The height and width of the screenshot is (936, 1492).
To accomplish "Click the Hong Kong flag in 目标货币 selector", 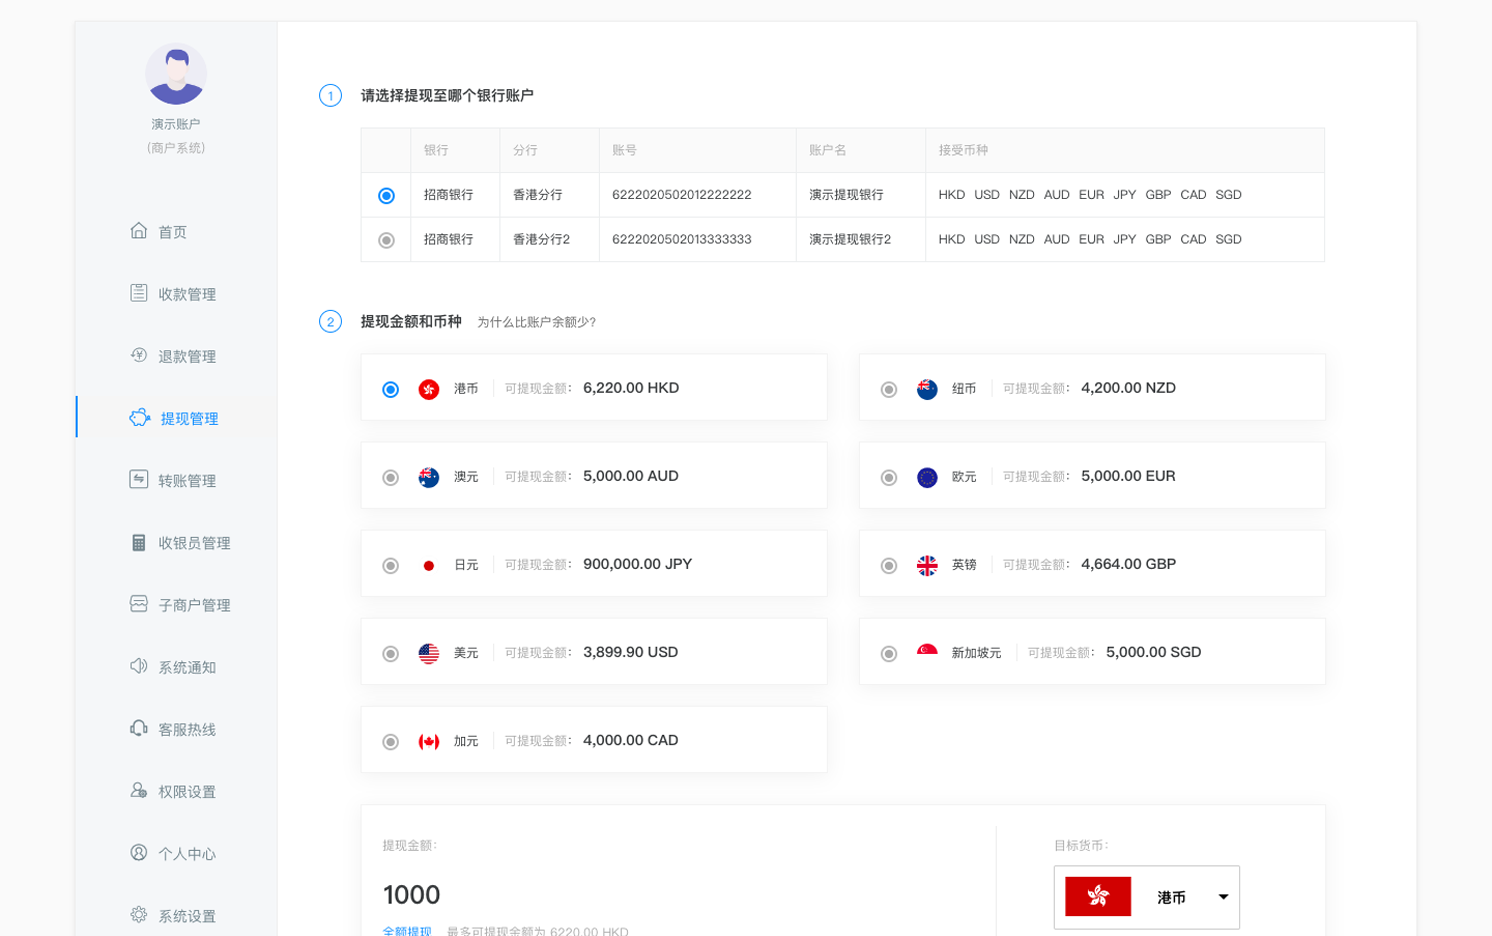I will (x=1098, y=896).
